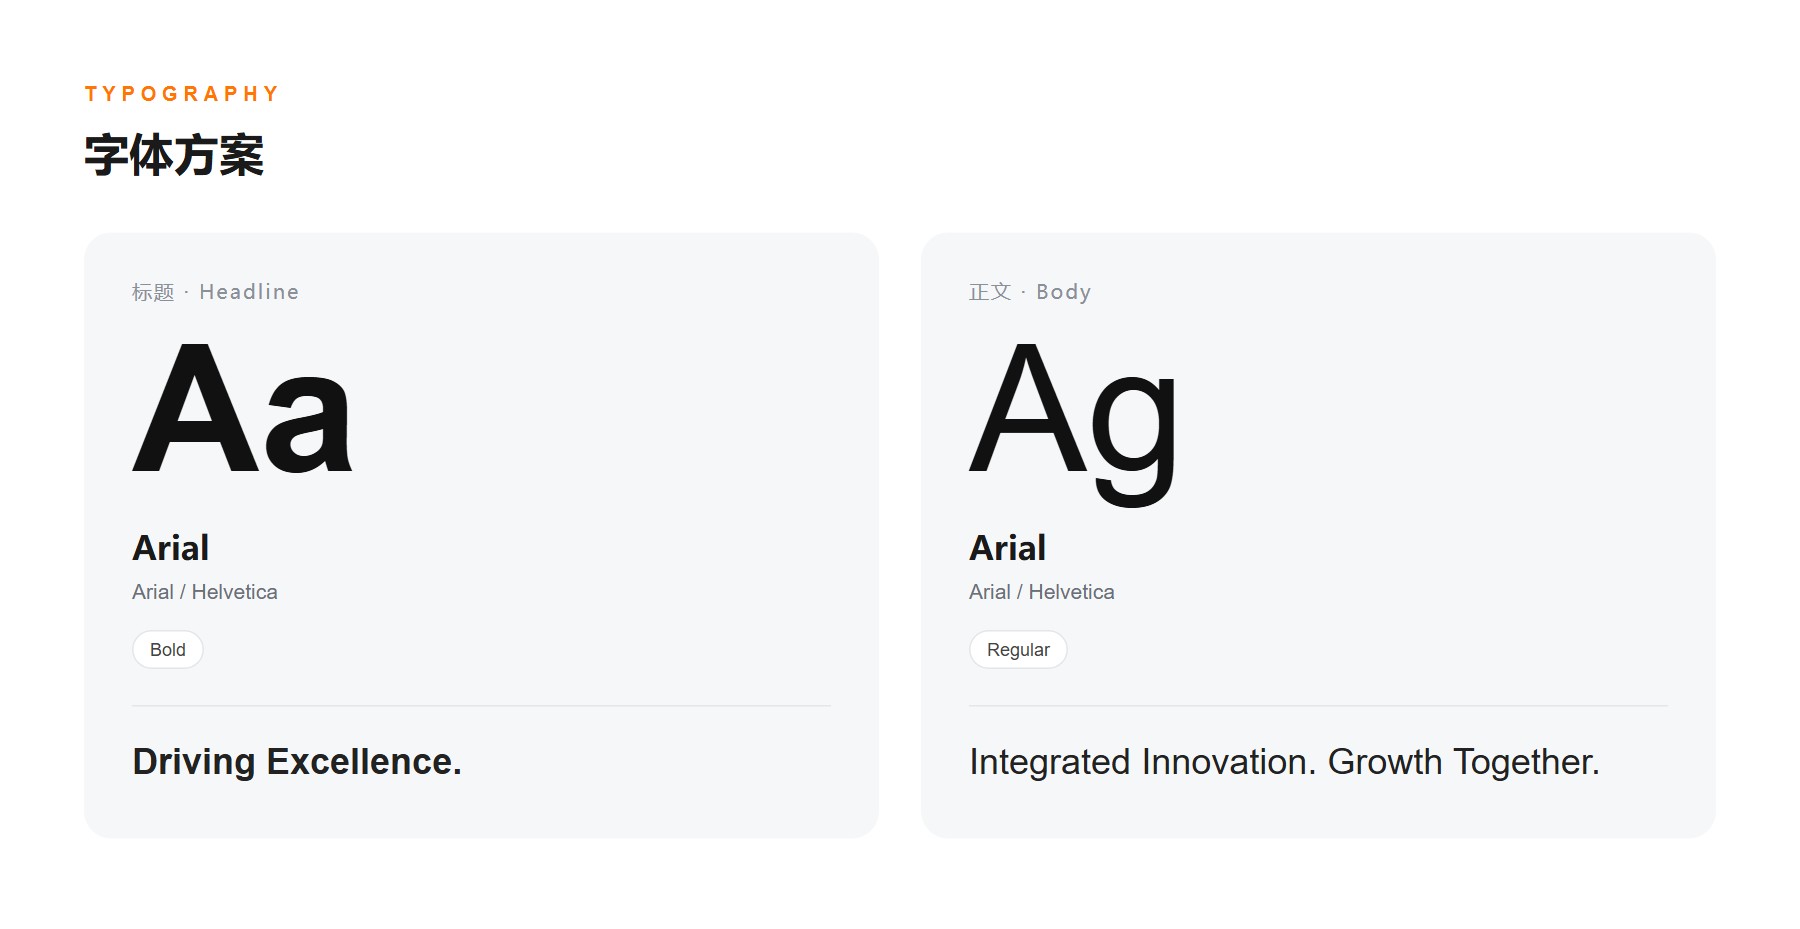
Task: Select the Arial name in Headline card
Action: [x=171, y=548]
